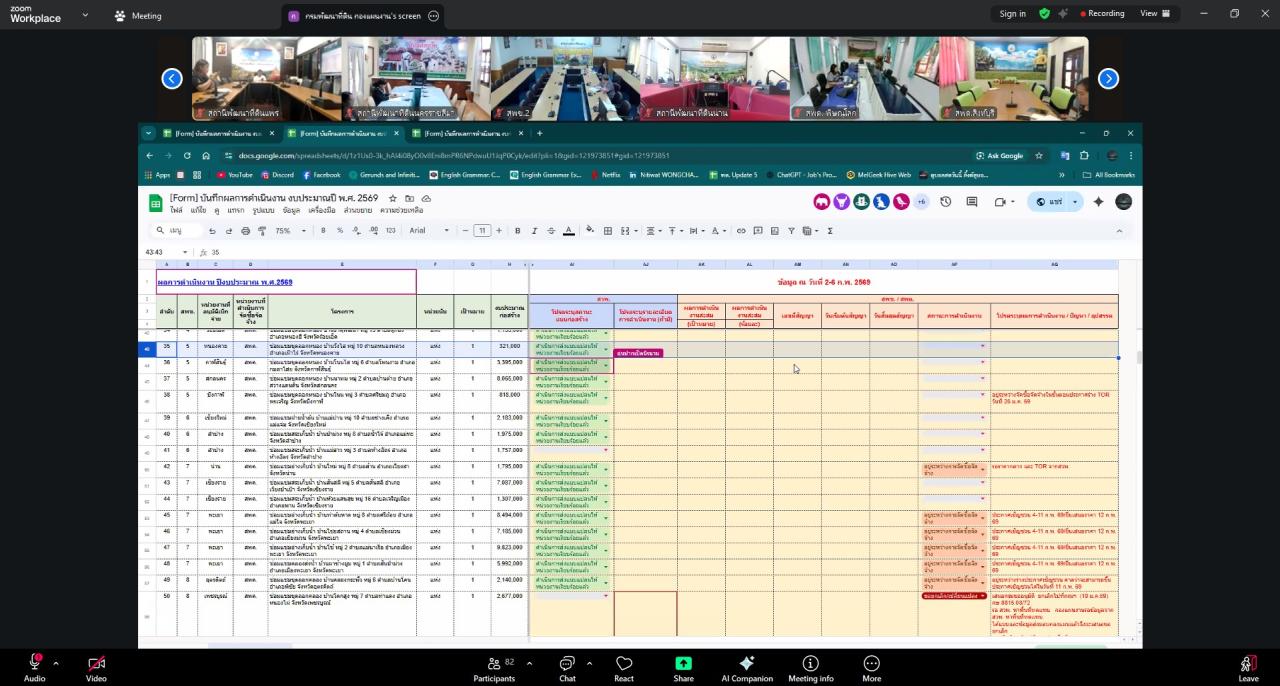
Task: Click the borders icon in the toolbar
Action: [x=607, y=231]
